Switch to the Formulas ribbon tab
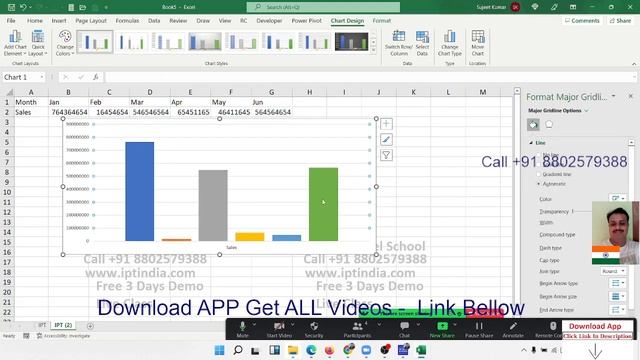The width and height of the screenshot is (640, 360). coord(127,20)
